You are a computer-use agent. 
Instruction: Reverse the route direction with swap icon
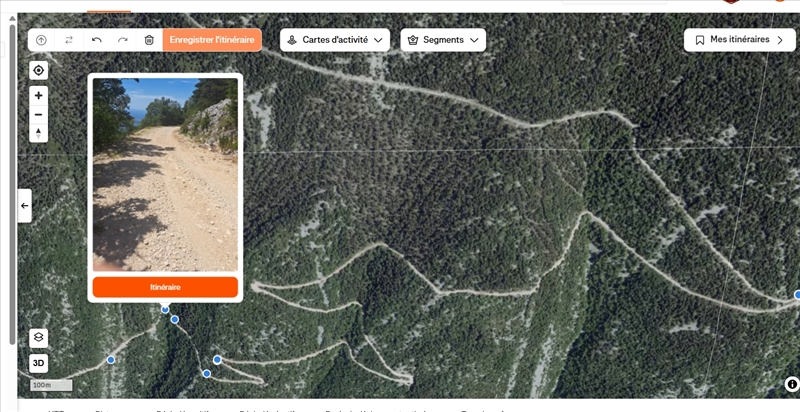click(x=69, y=40)
